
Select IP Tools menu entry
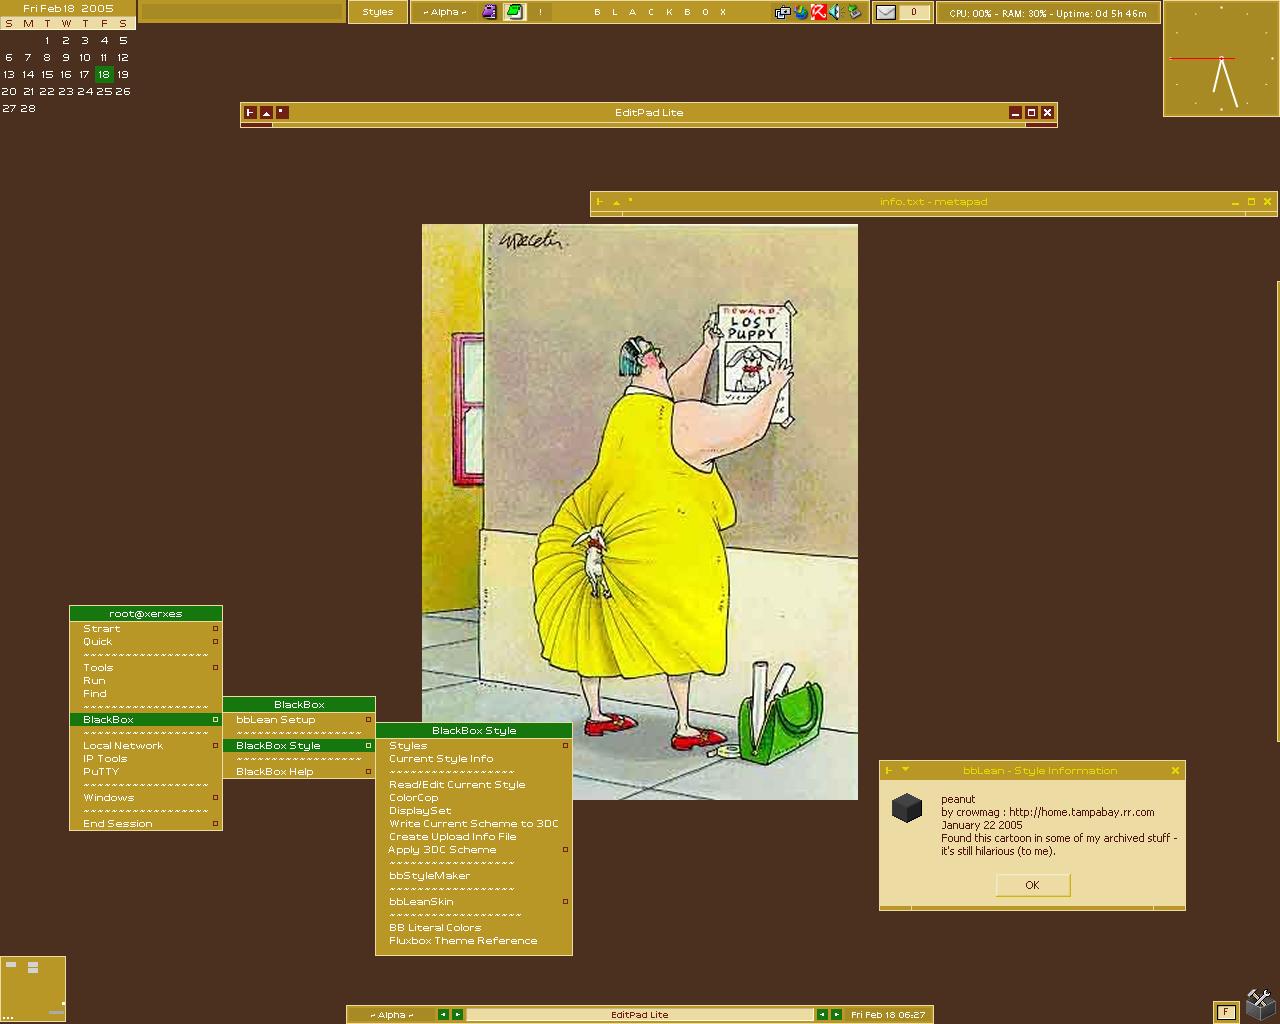click(x=146, y=759)
